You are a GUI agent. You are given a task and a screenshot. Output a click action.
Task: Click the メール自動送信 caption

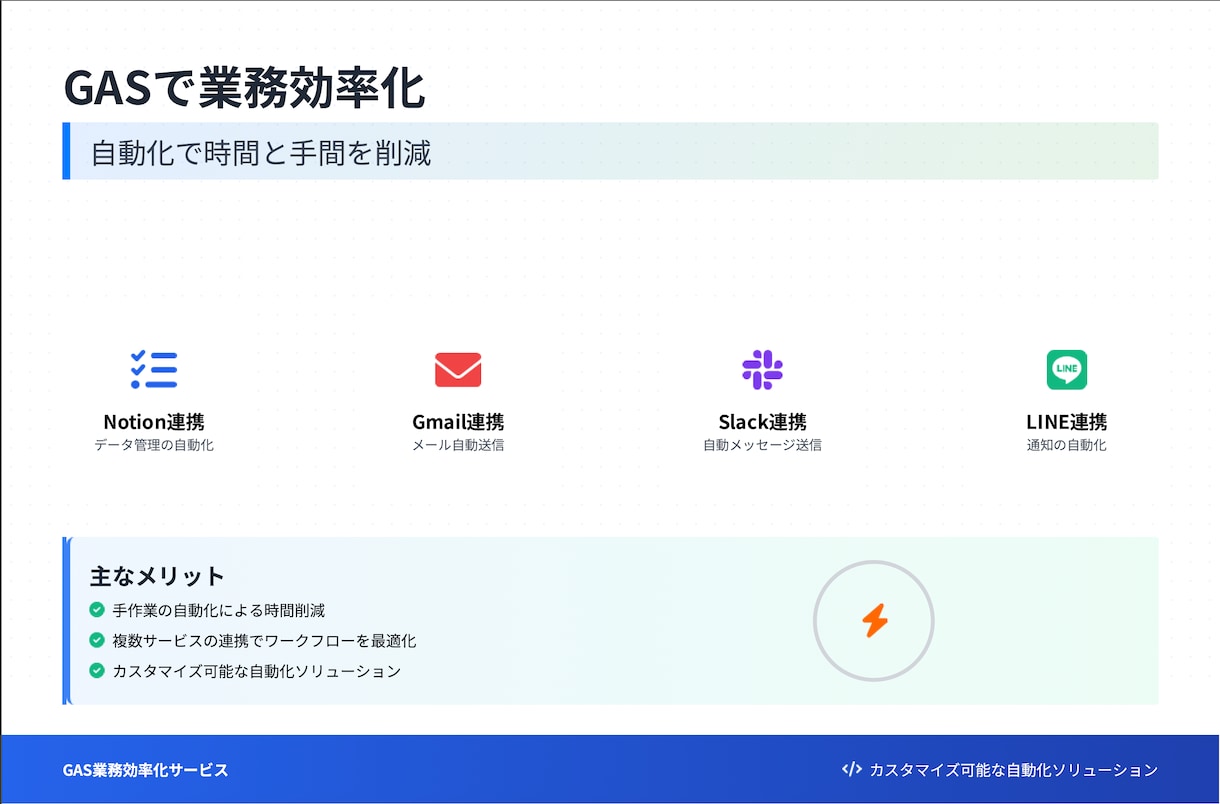458,445
